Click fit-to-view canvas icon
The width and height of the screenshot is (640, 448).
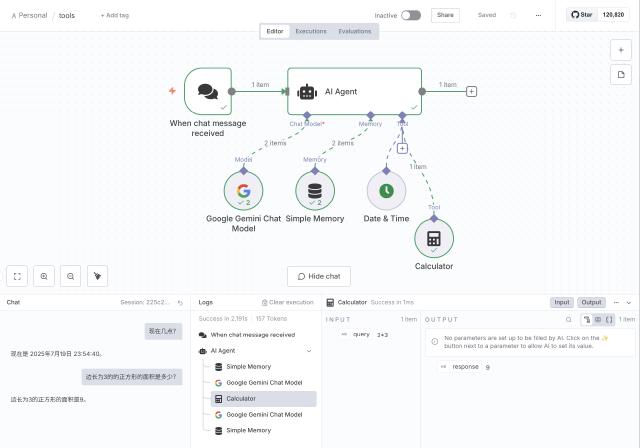(x=17, y=276)
